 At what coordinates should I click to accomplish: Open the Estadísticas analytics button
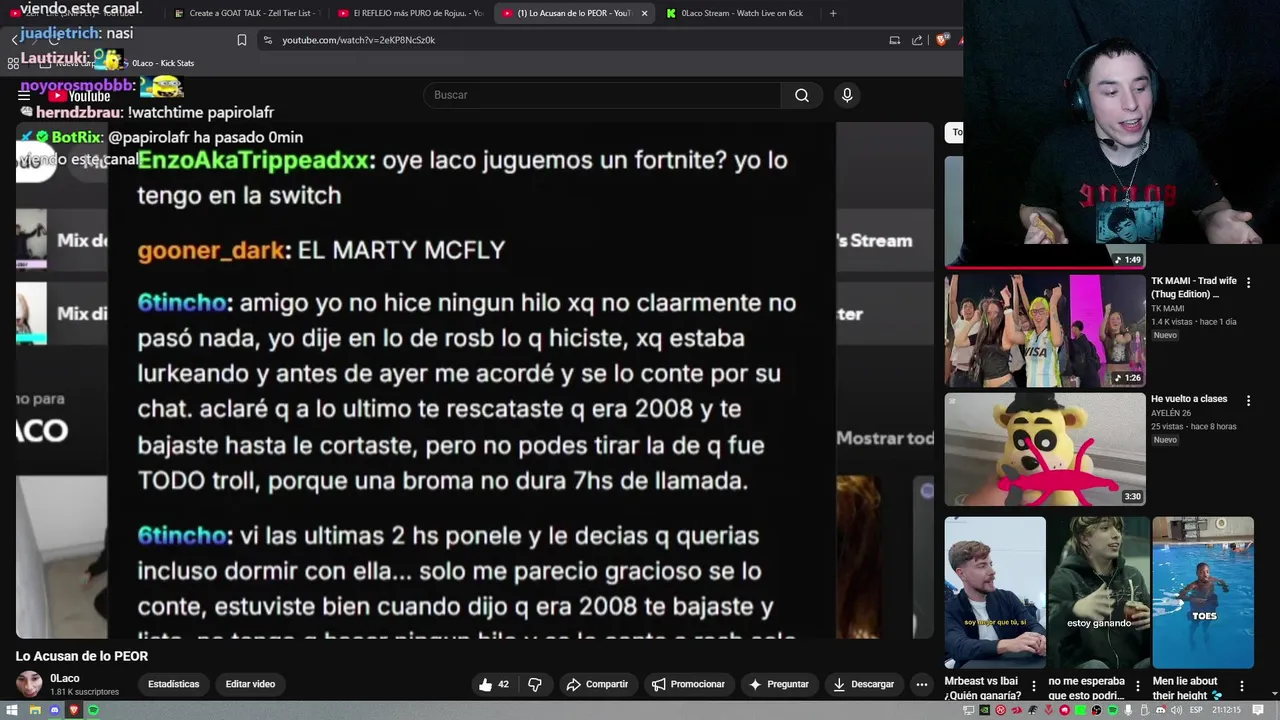[x=173, y=684]
